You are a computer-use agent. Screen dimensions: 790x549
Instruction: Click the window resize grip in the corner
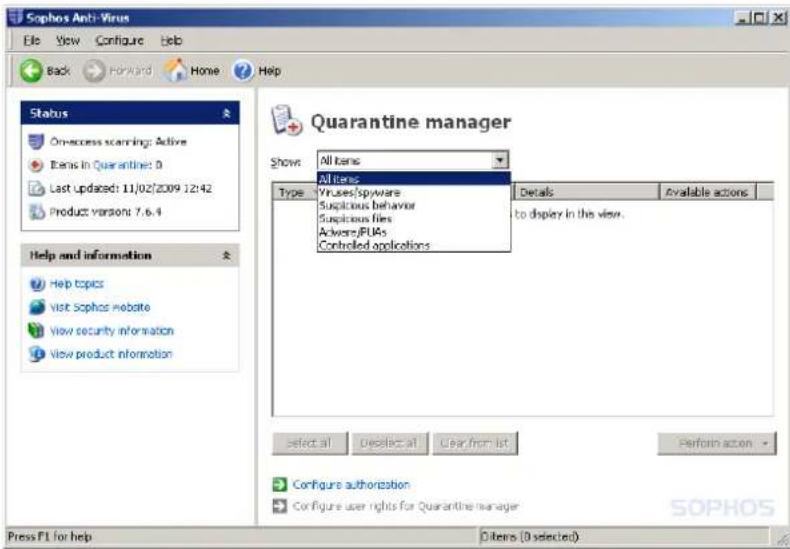(782, 539)
